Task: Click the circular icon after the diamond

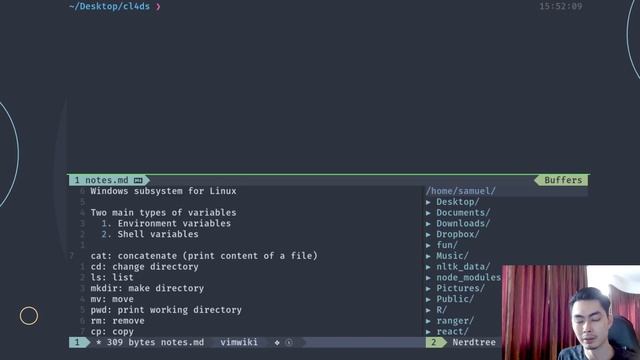Action: point(289,342)
